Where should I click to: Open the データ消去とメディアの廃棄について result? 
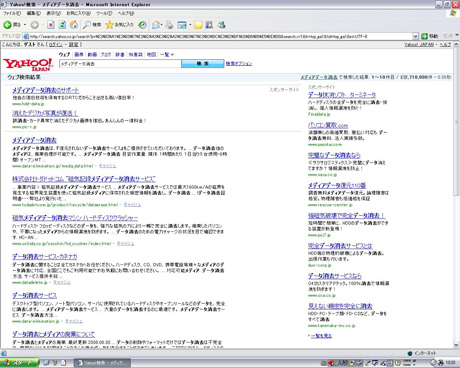point(54,334)
